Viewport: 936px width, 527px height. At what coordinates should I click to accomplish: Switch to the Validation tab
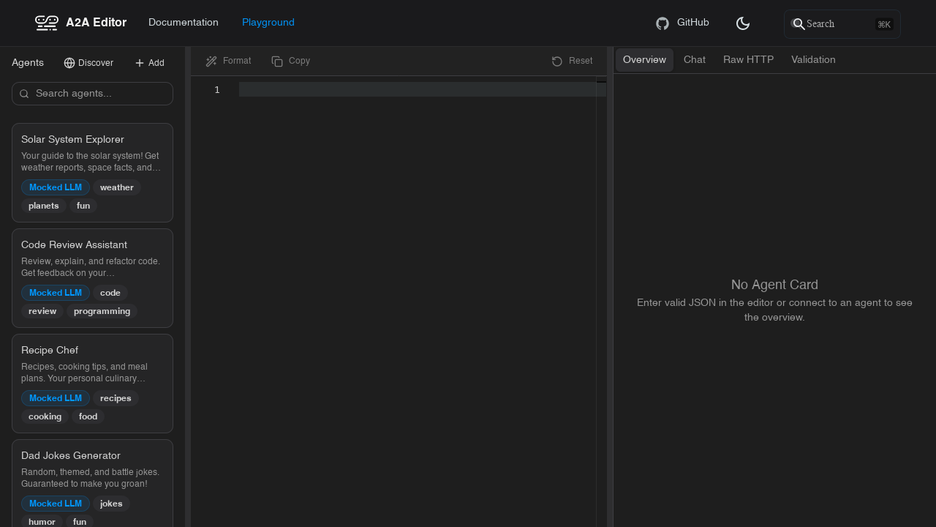[x=813, y=60]
